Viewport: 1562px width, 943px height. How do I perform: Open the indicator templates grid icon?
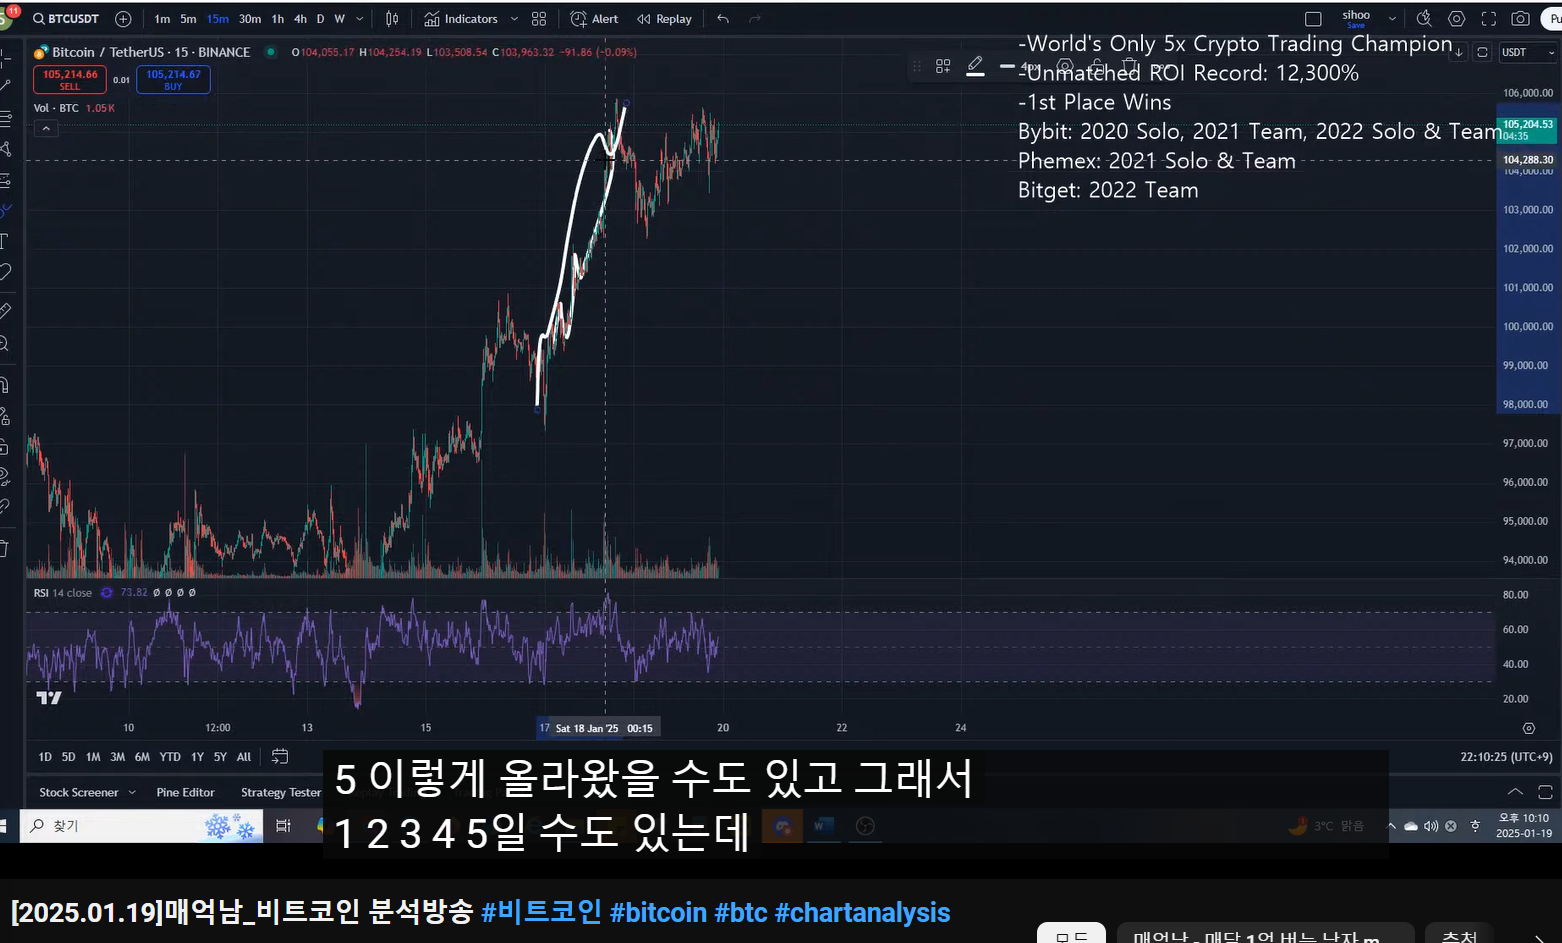click(x=539, y=19)
